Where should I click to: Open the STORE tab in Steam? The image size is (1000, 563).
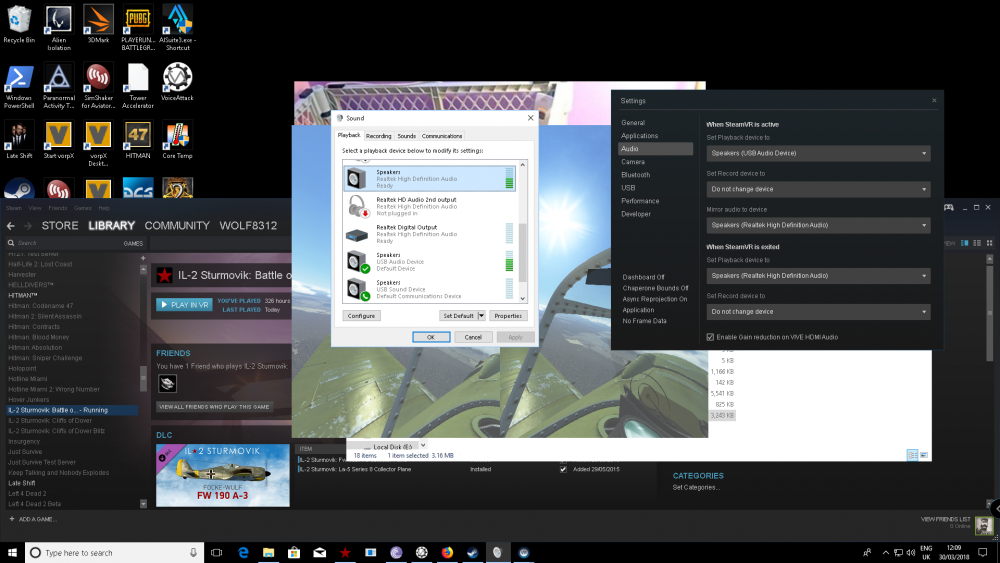[60, 226]
